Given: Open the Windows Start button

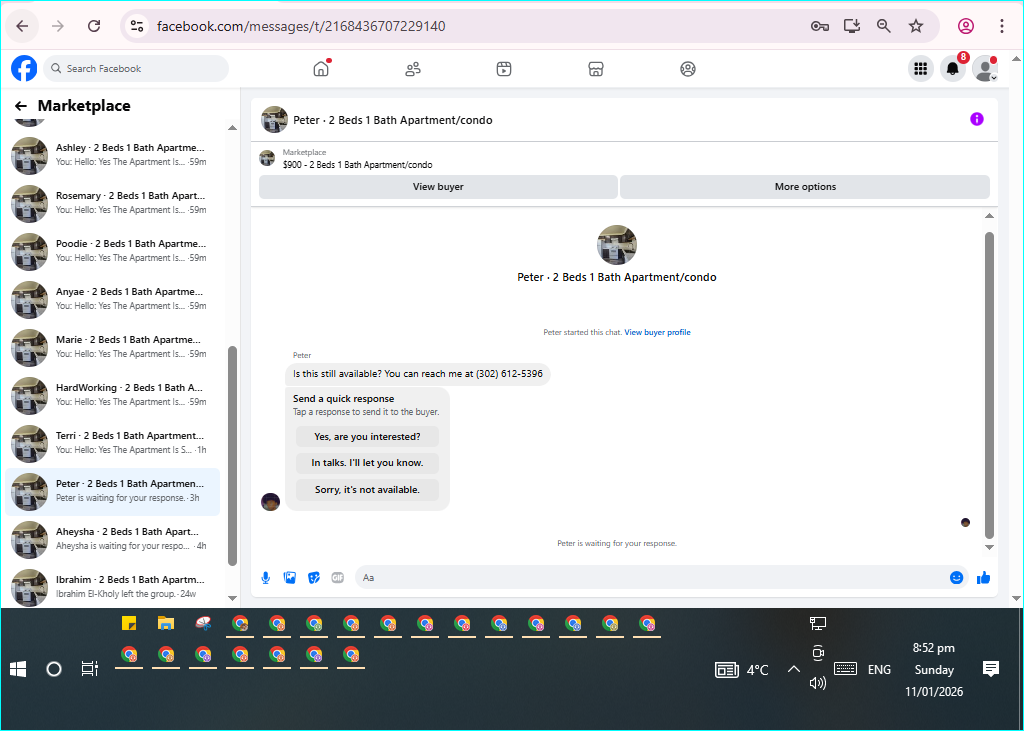Looking at the screenshot, I should 18,669.
